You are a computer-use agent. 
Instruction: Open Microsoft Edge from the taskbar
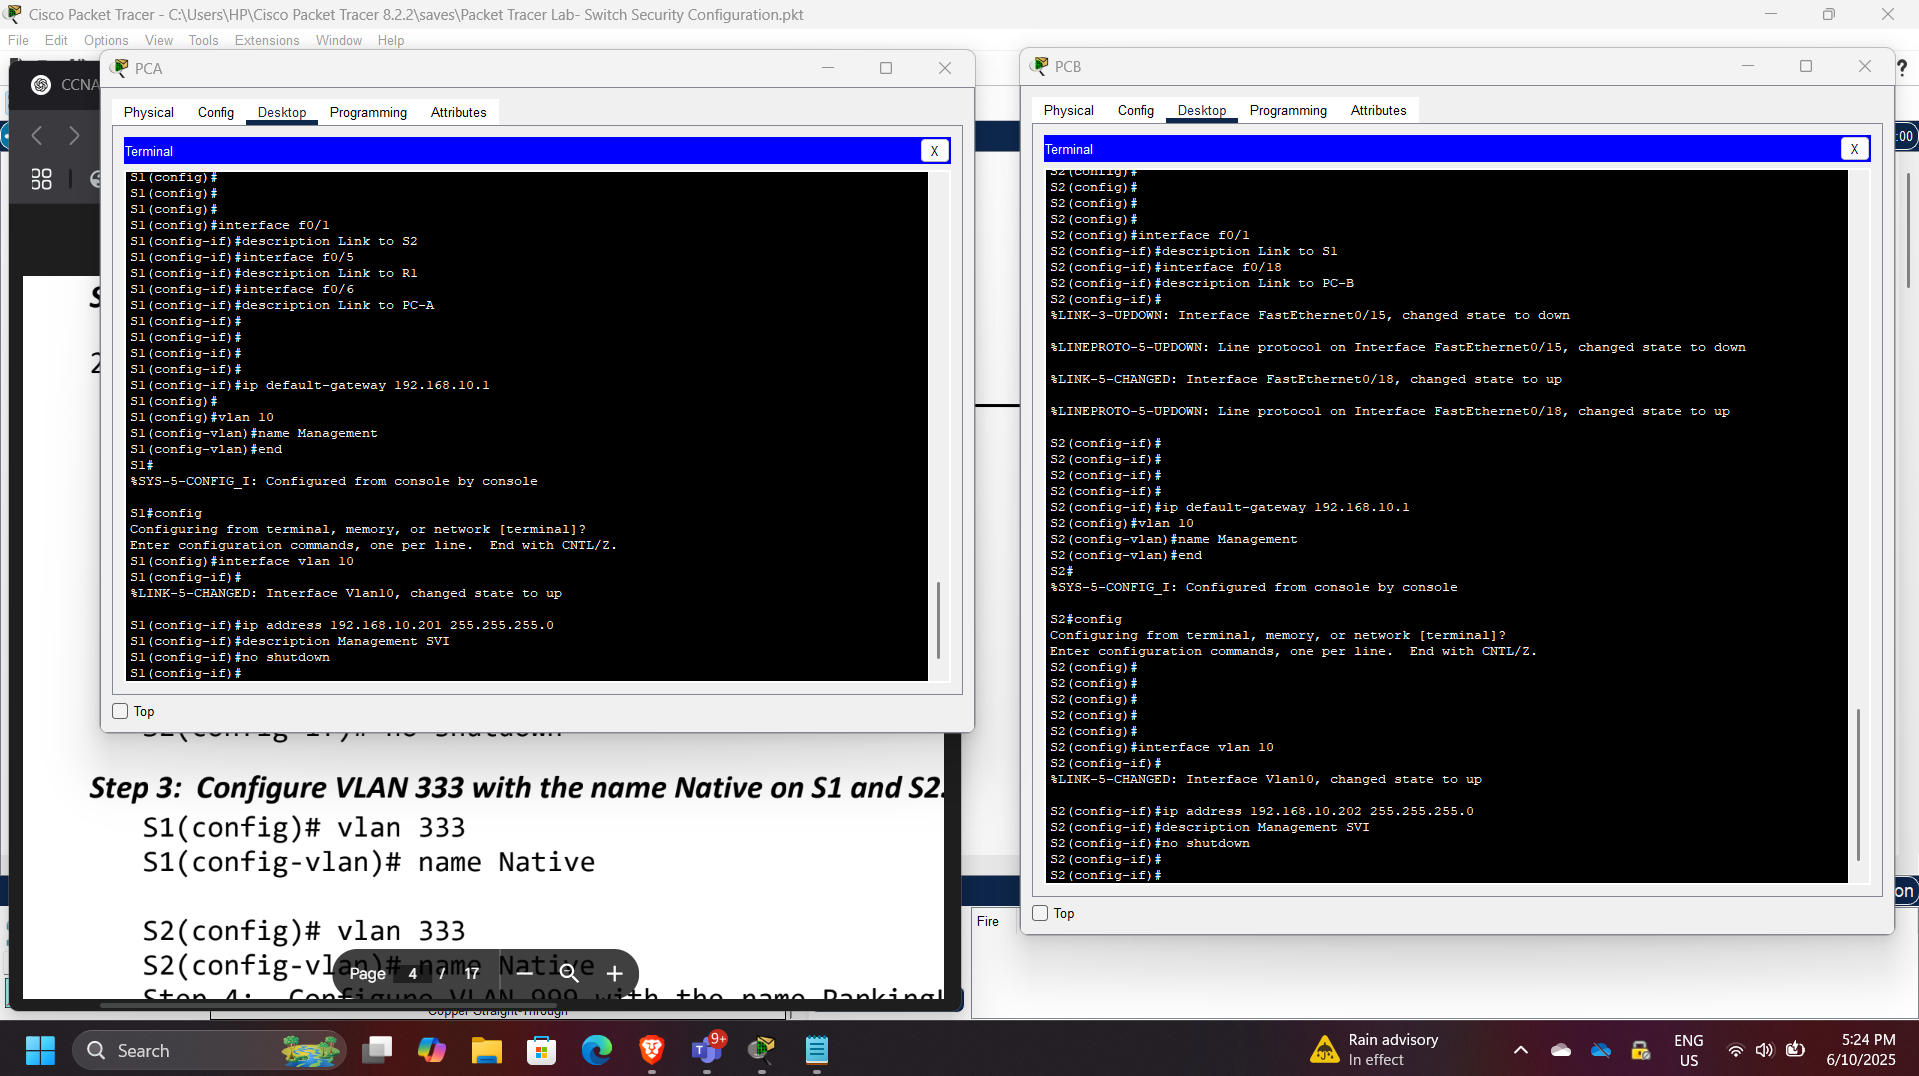pyautogui.click(x=596, y=1050)
